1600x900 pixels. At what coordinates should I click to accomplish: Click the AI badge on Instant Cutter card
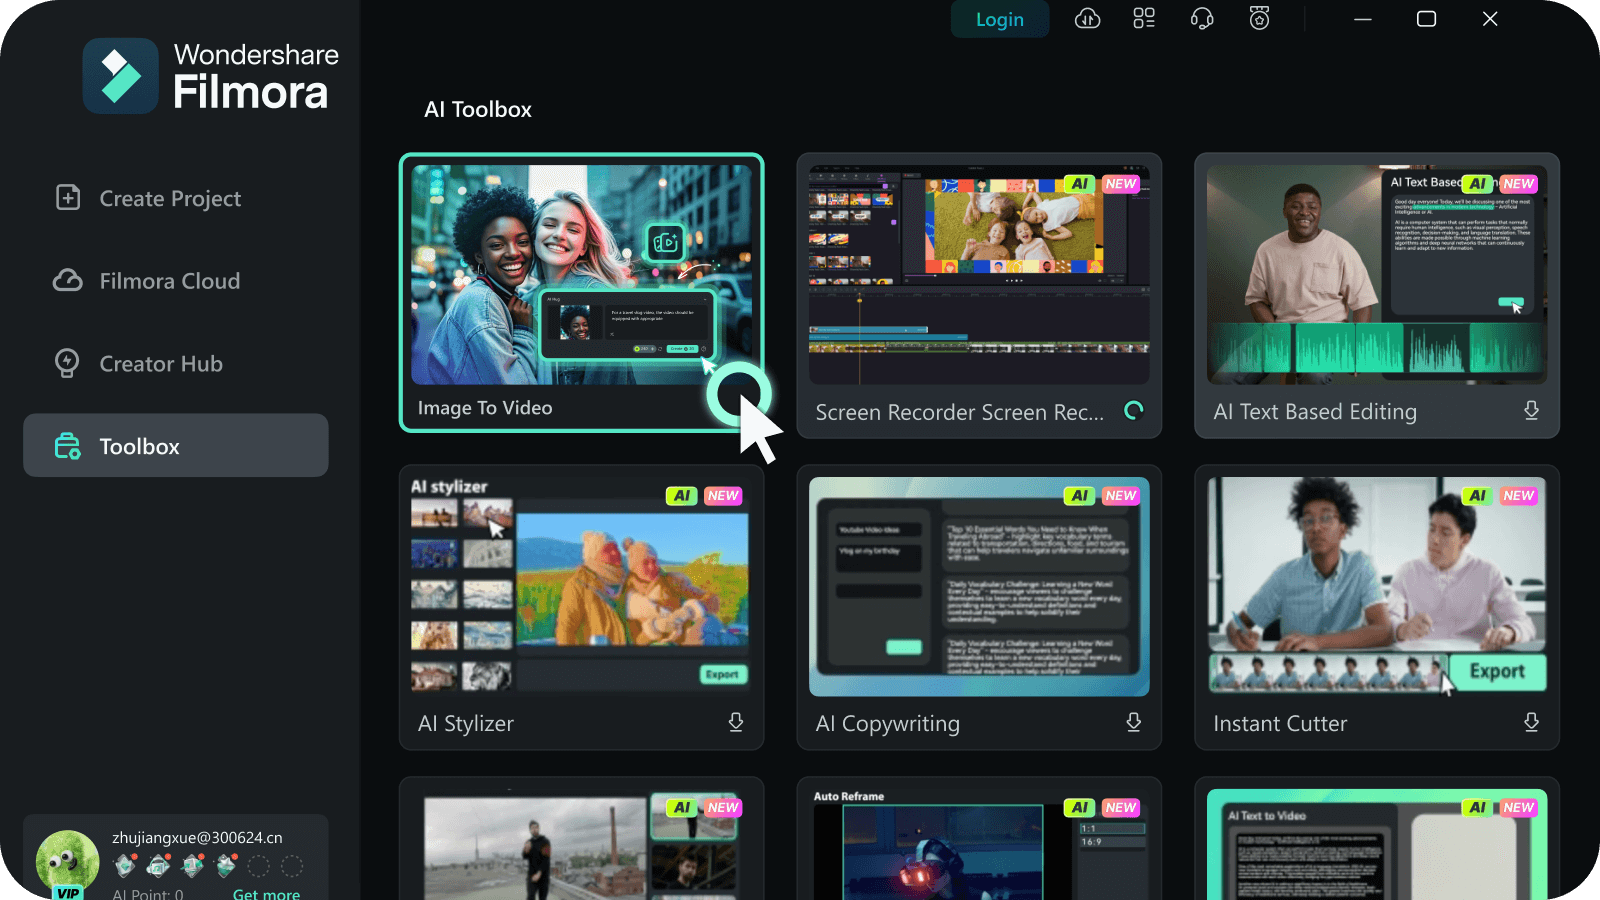click(x=1478, y=496)
